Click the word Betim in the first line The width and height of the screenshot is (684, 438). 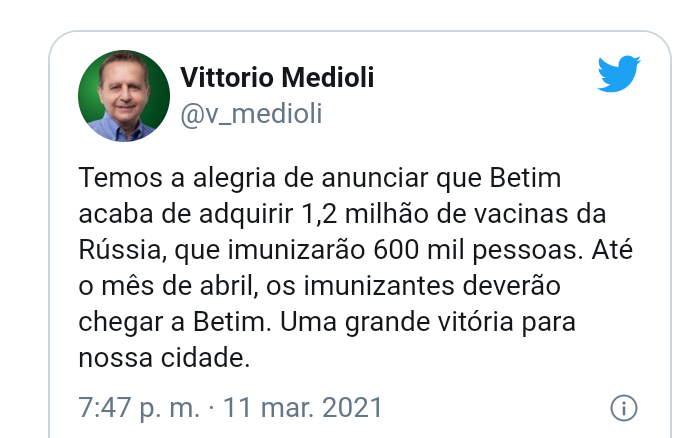pyautogui.click(x=525, y=178)
